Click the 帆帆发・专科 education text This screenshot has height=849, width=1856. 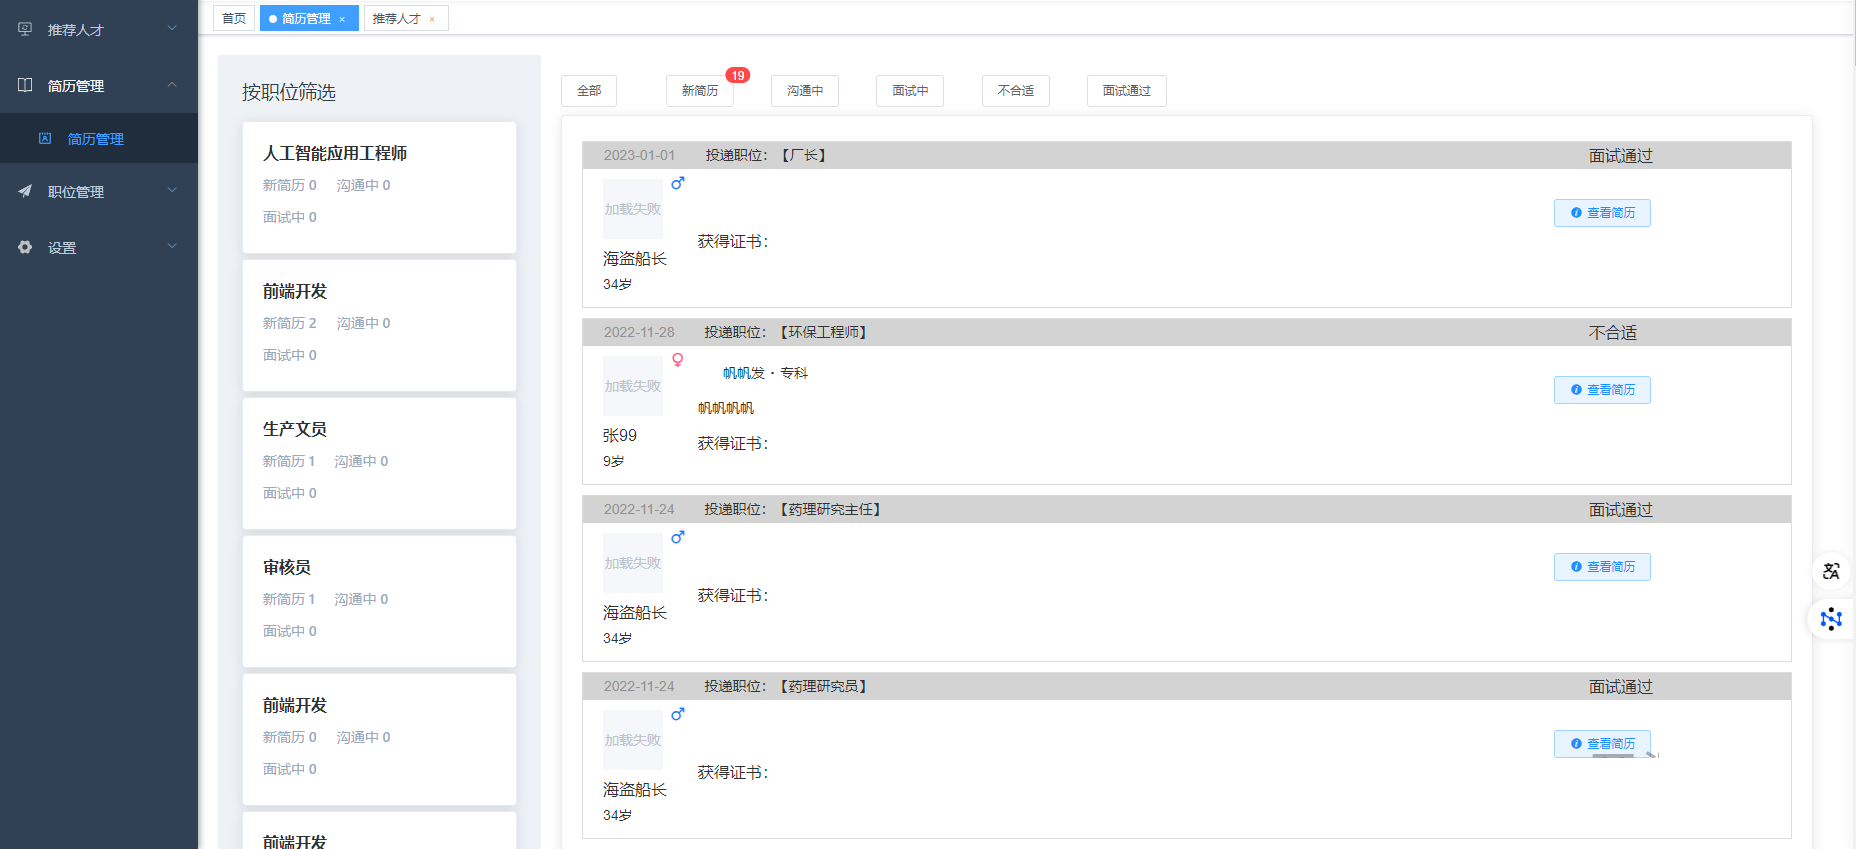pyautogui.click(x=765, y=373)
